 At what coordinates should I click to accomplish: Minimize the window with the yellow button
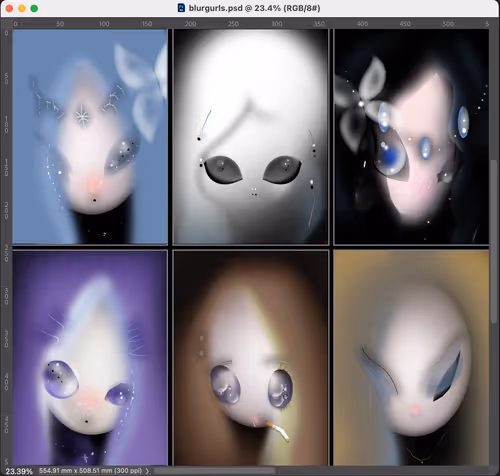click(22, 8)
